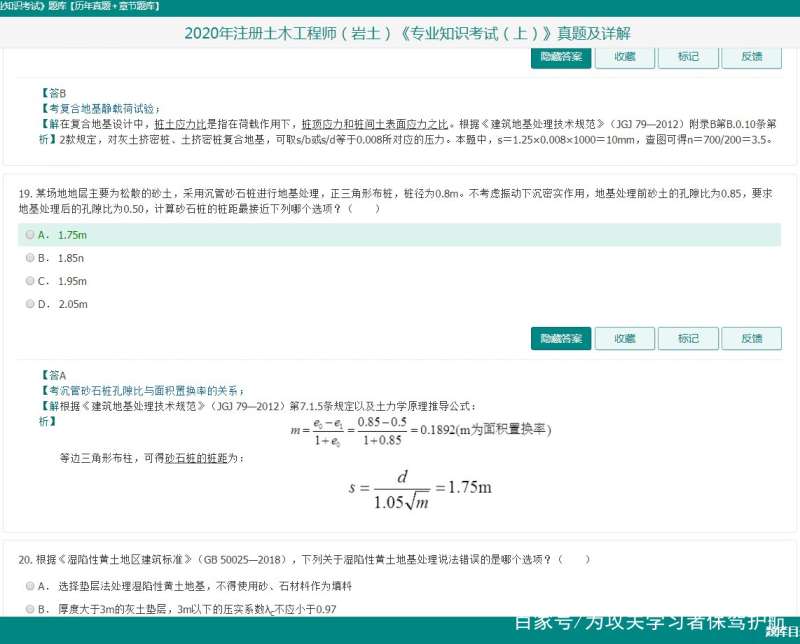Click 隐藏答案 button below question 19
Viewport: 800px width, 644px height.
[x=560, y=338]
